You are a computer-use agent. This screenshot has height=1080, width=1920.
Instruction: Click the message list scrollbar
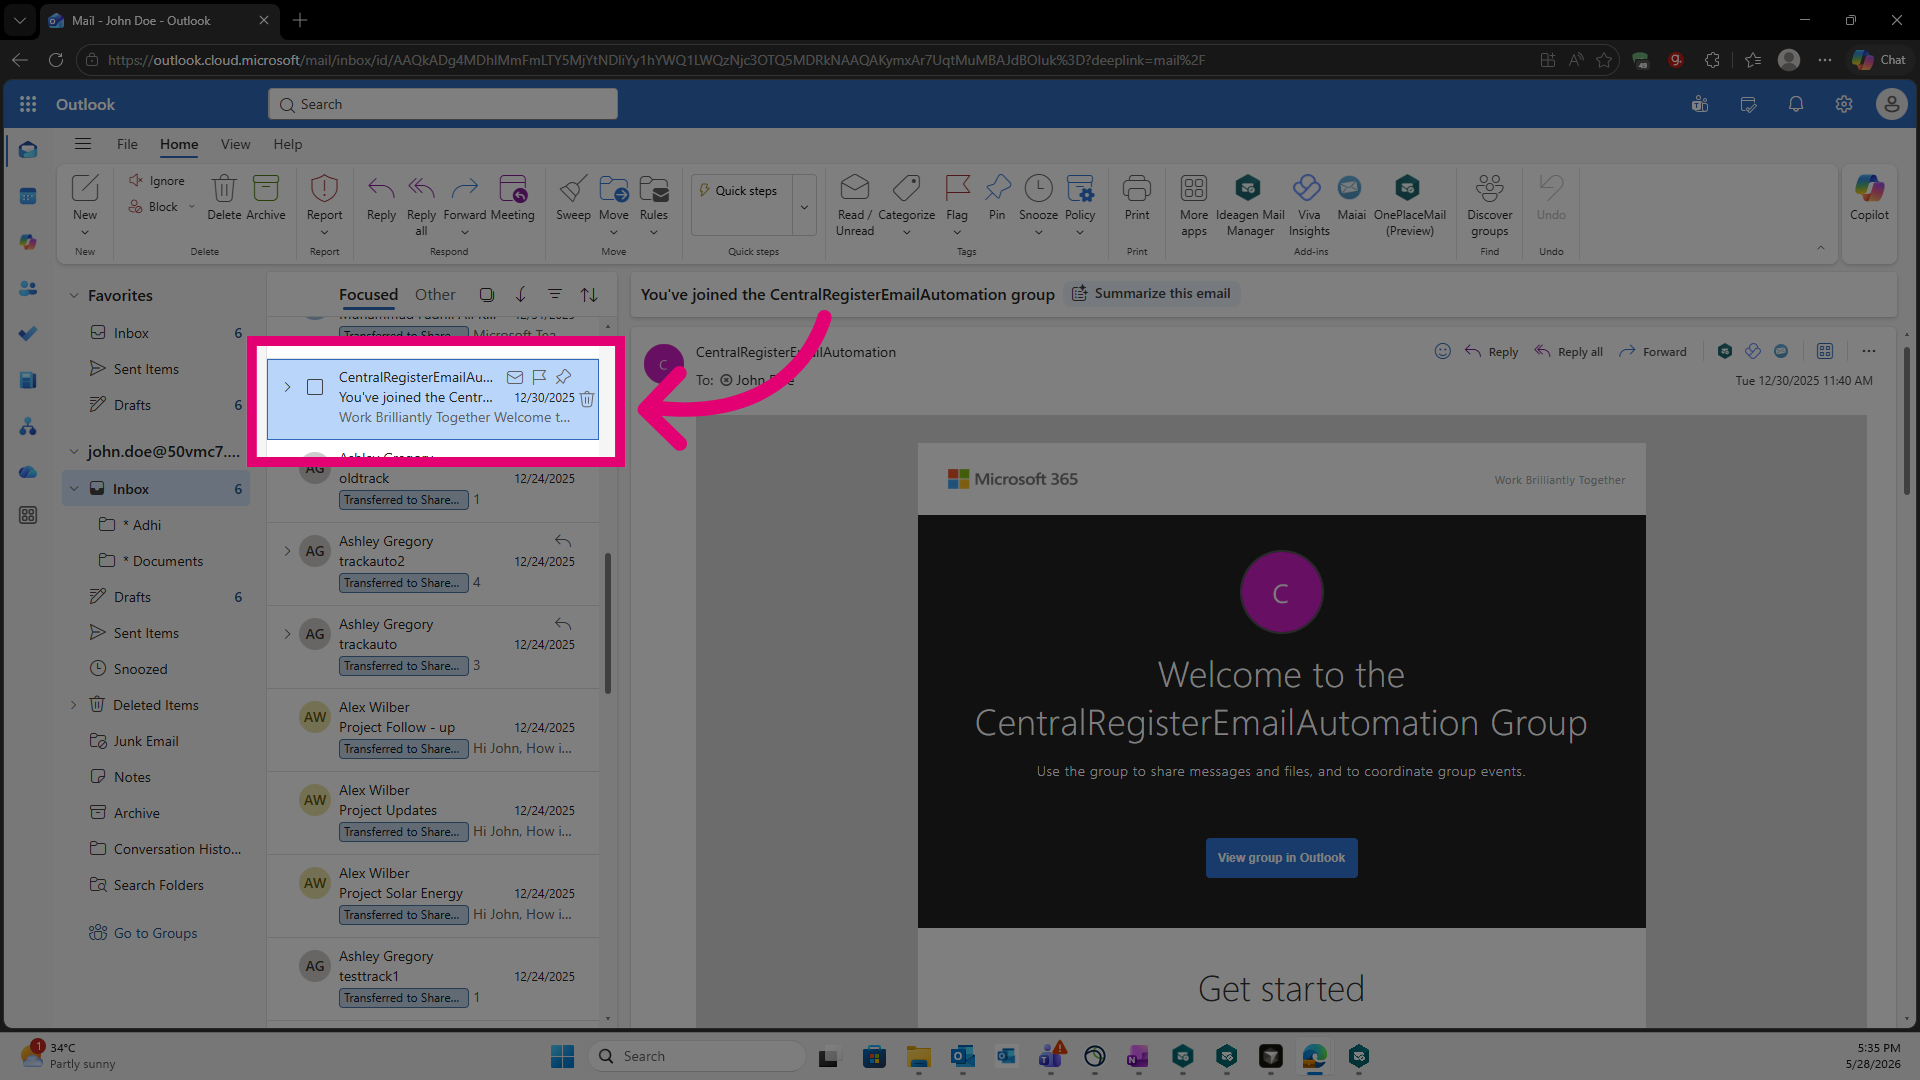point(608,623)
